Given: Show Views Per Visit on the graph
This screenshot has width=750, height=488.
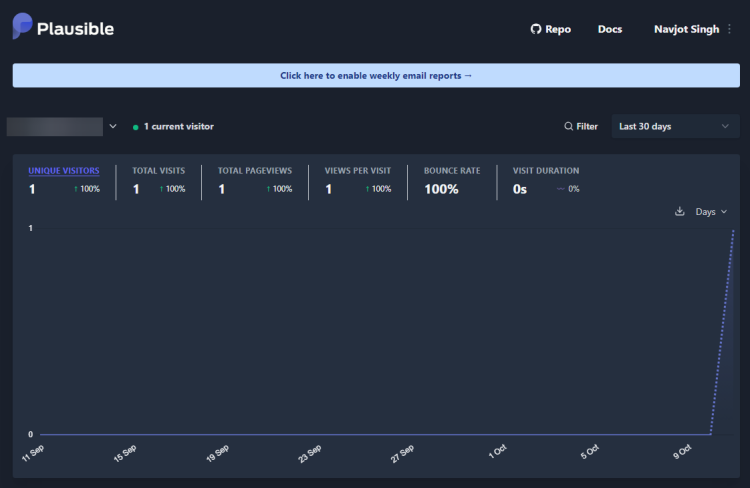Looking at the screenshot, I should (358, 171).
